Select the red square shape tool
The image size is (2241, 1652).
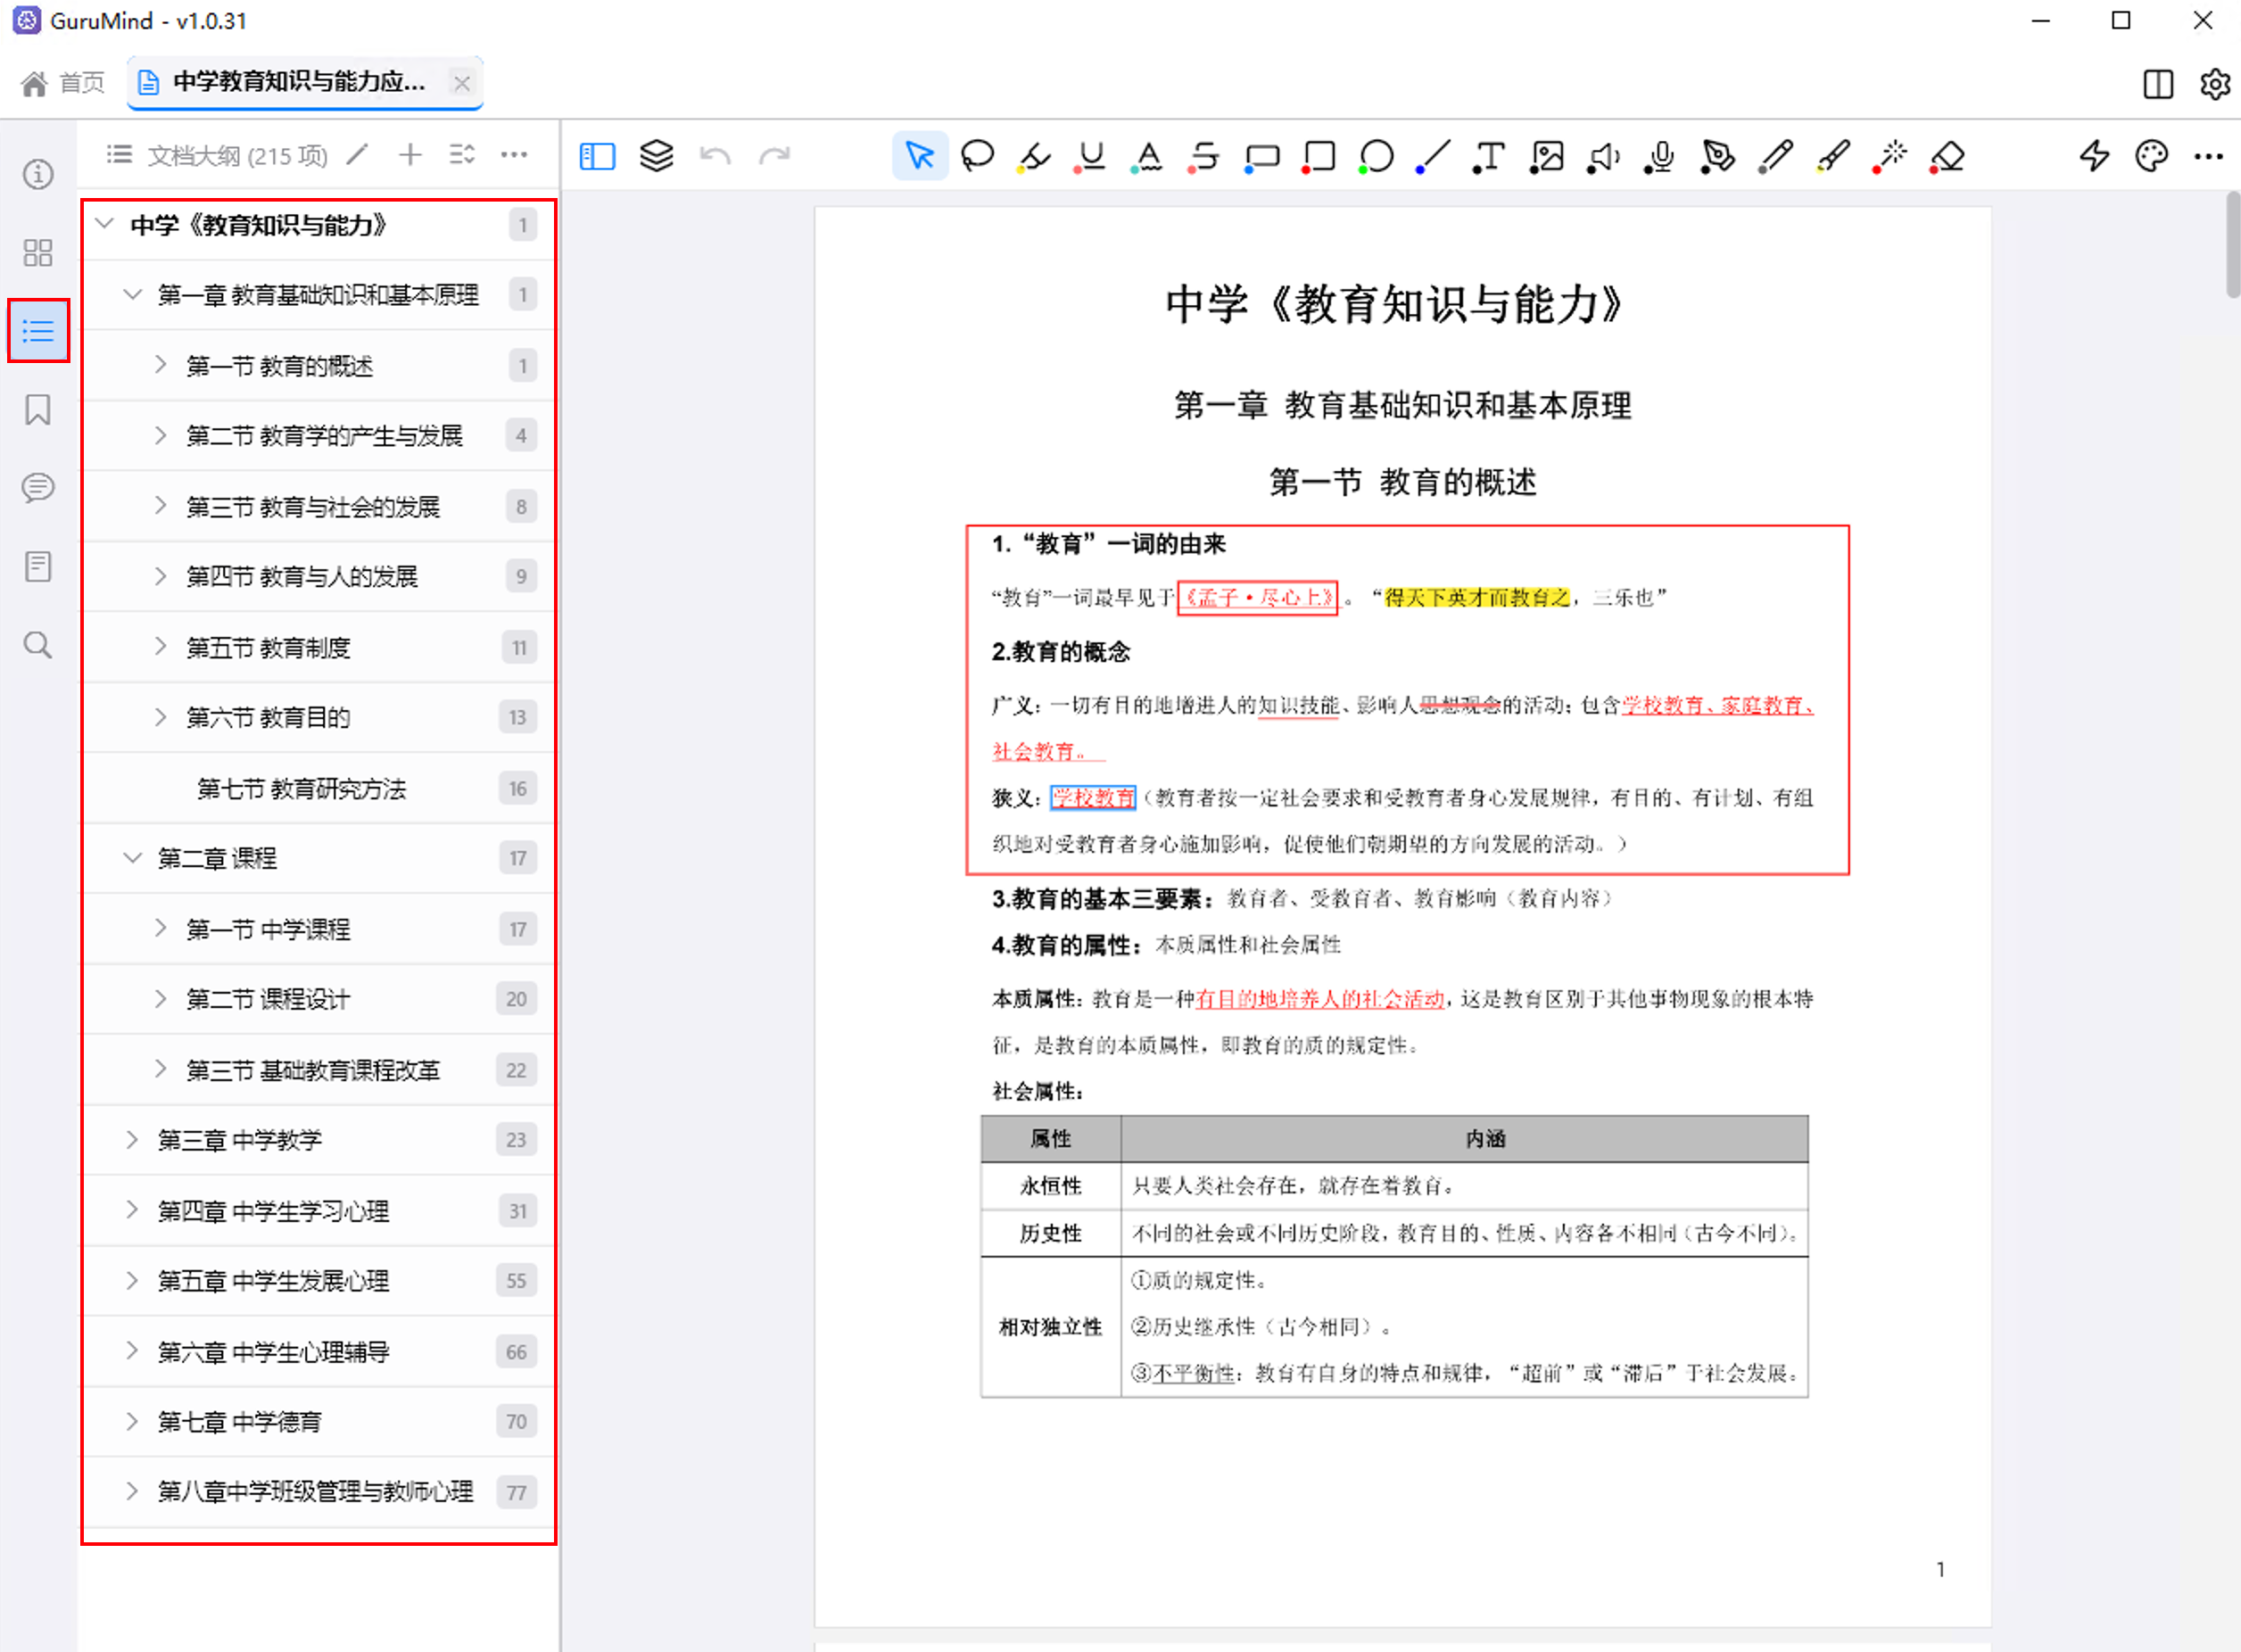point(1319,156)
